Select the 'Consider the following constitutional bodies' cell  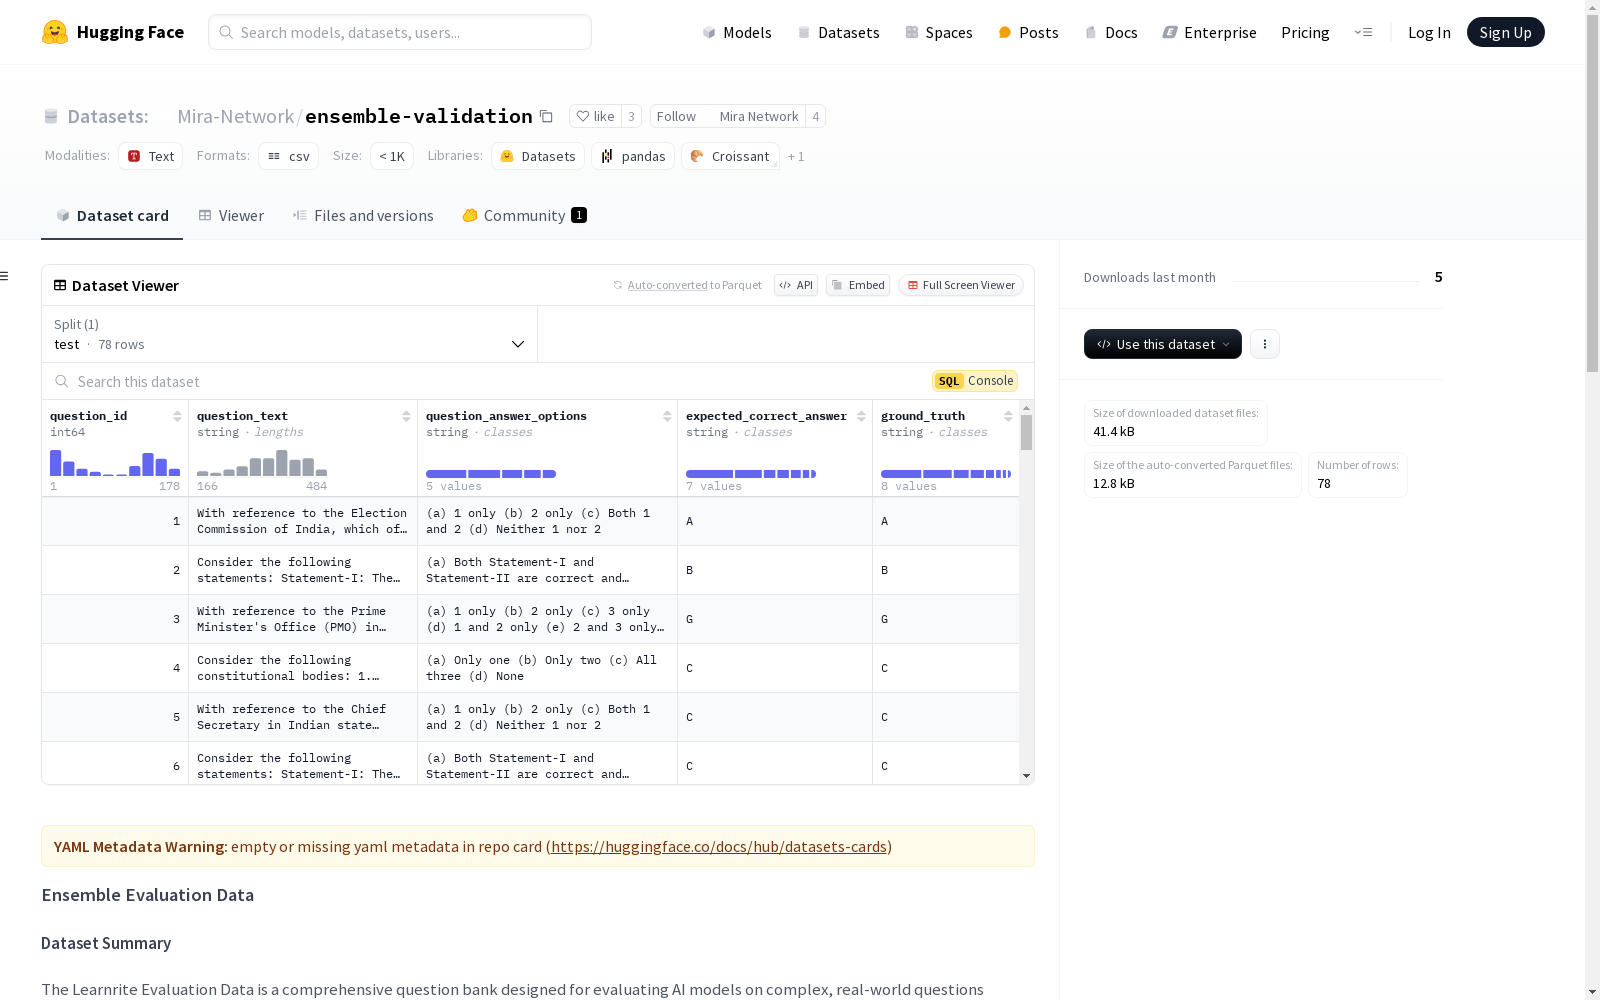303,668
